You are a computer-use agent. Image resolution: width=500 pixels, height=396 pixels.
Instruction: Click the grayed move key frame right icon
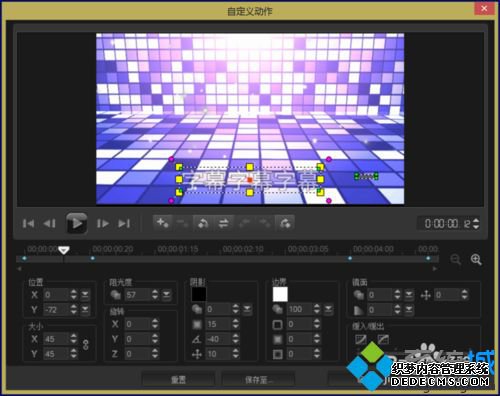point(265,223)
